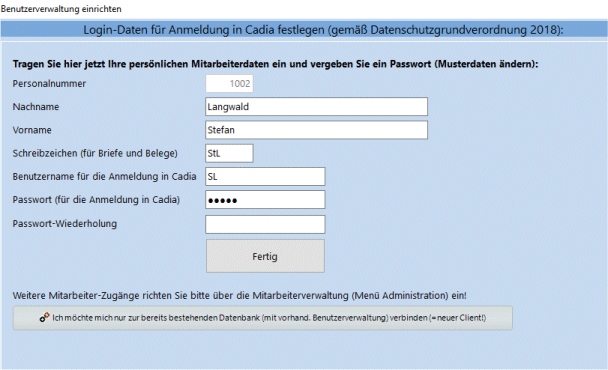Click the Benutzerverwaltung einrichten window title
Viewport: 608px width, 370px height.
(x=61, y=9)
